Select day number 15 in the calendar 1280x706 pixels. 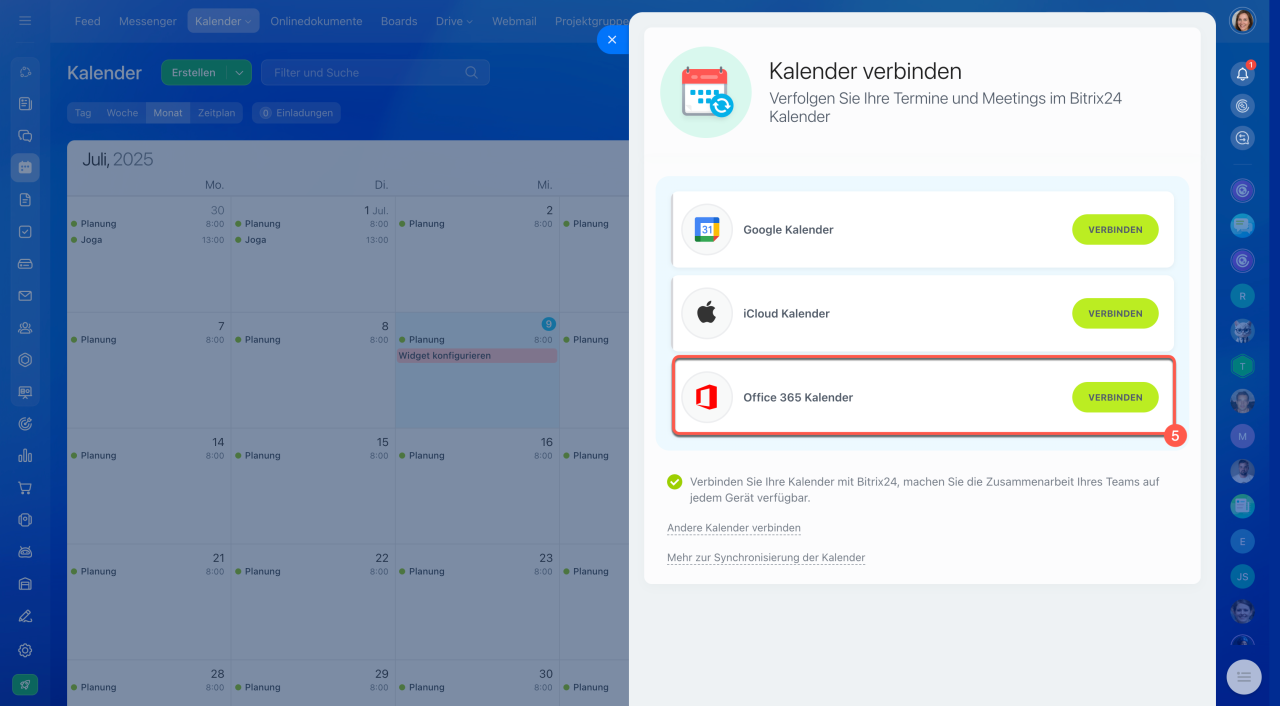[382, 442]
